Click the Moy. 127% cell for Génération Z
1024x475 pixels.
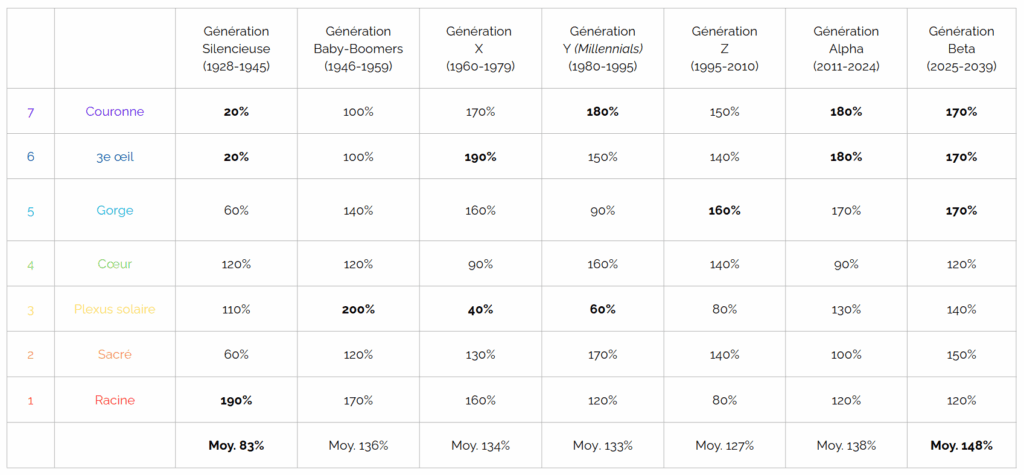724,446
